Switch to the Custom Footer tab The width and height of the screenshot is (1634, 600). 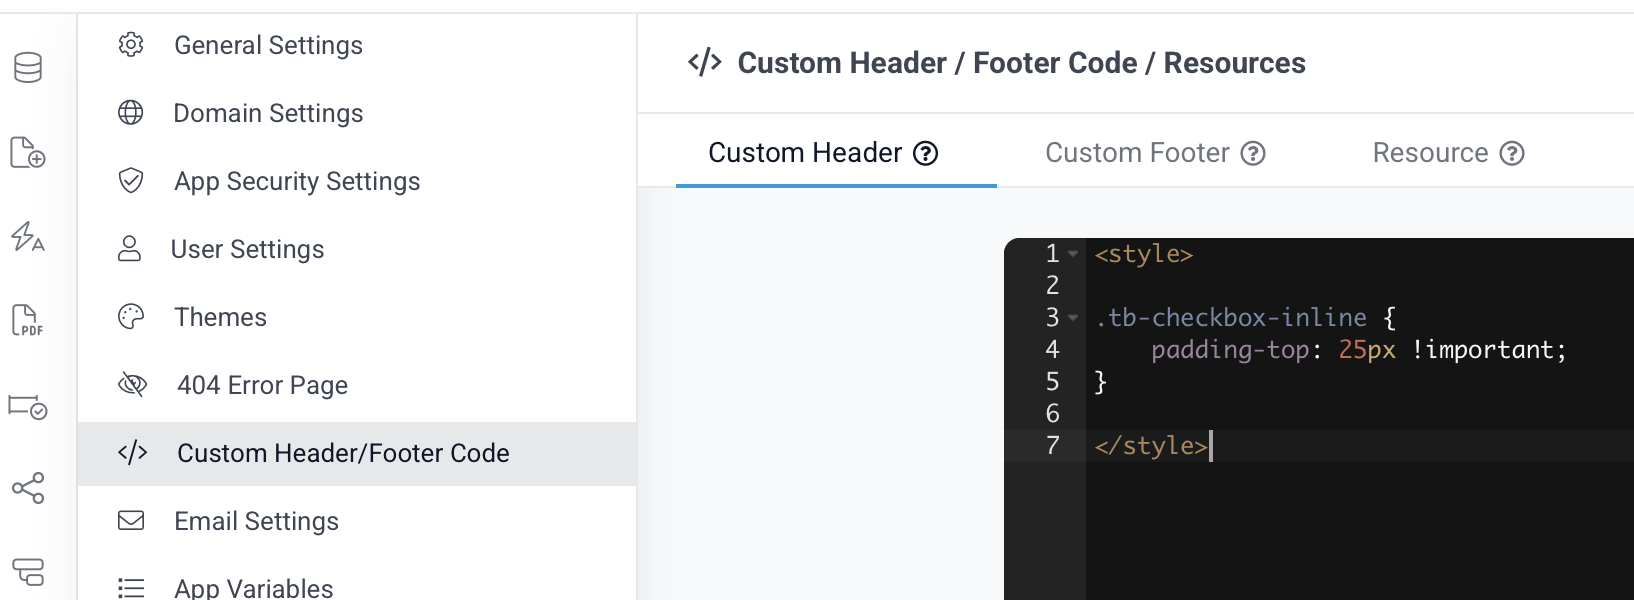tap(1136, 153)
